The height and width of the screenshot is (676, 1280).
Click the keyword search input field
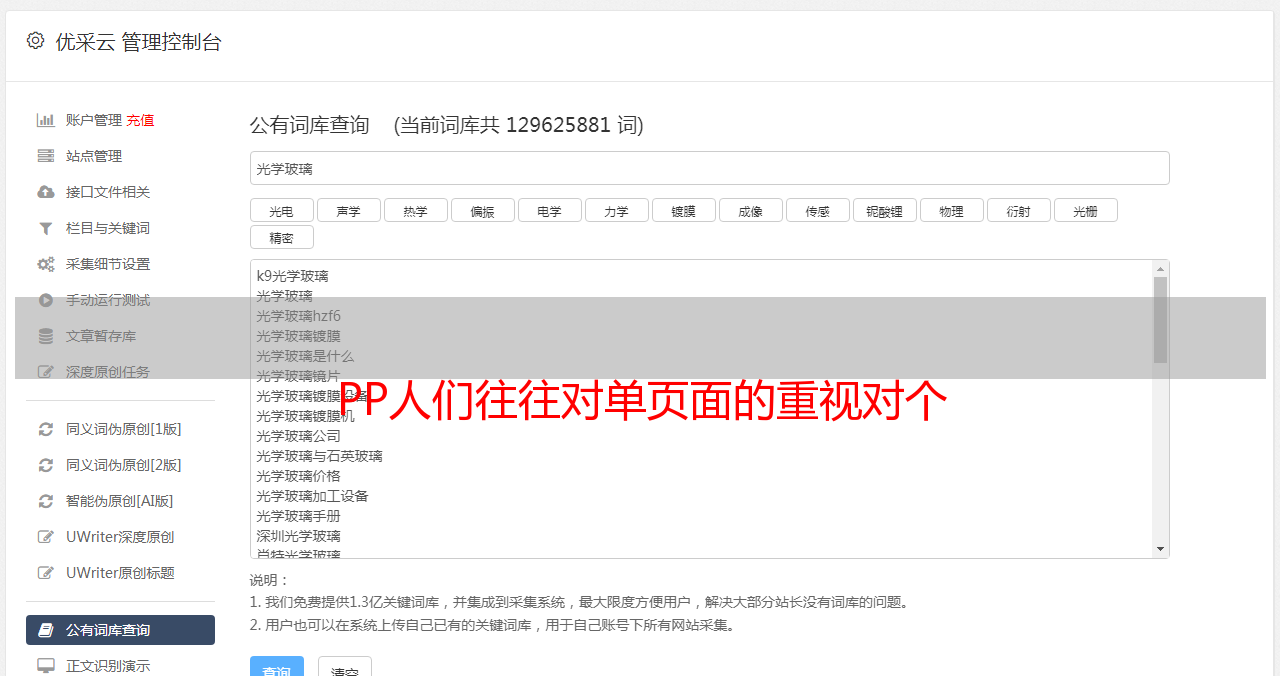pos(710,168)
